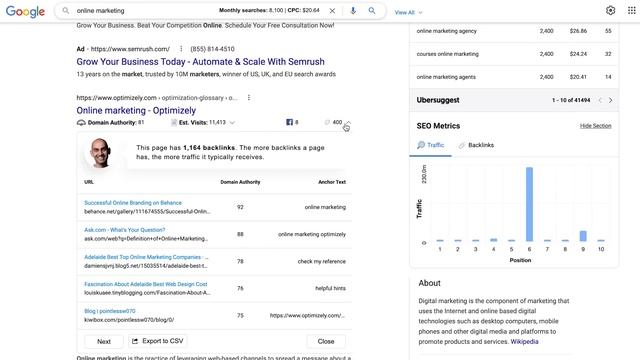Select the online marketing agents keyword row
The height and width of the screenshot is (360, 640).
[514, 77]
